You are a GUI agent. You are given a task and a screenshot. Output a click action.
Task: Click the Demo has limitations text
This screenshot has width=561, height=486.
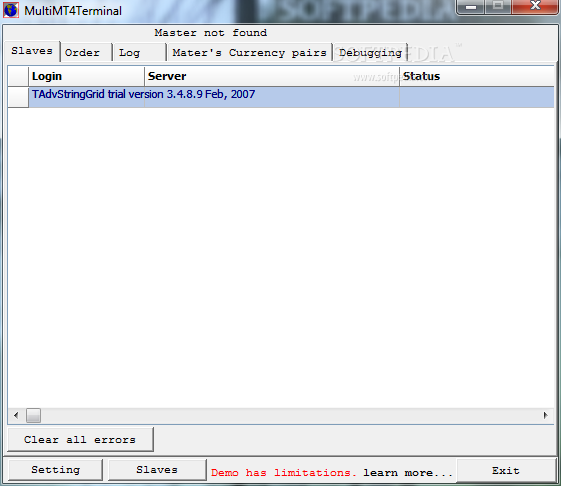click(284, 473)
